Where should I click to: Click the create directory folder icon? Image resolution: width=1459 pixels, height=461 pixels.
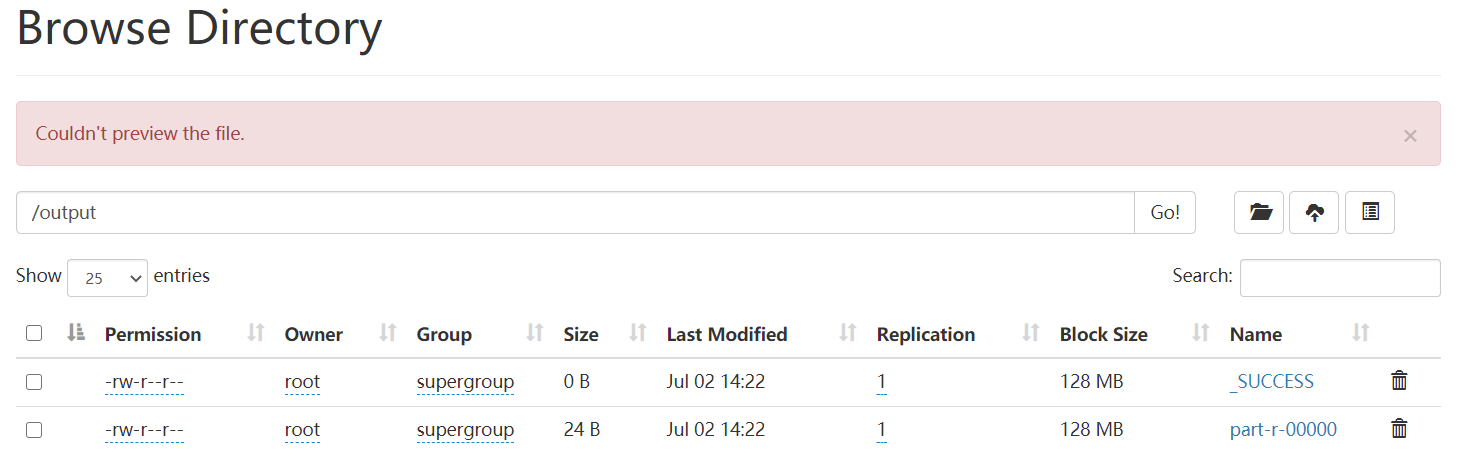tap(1260, 213)
